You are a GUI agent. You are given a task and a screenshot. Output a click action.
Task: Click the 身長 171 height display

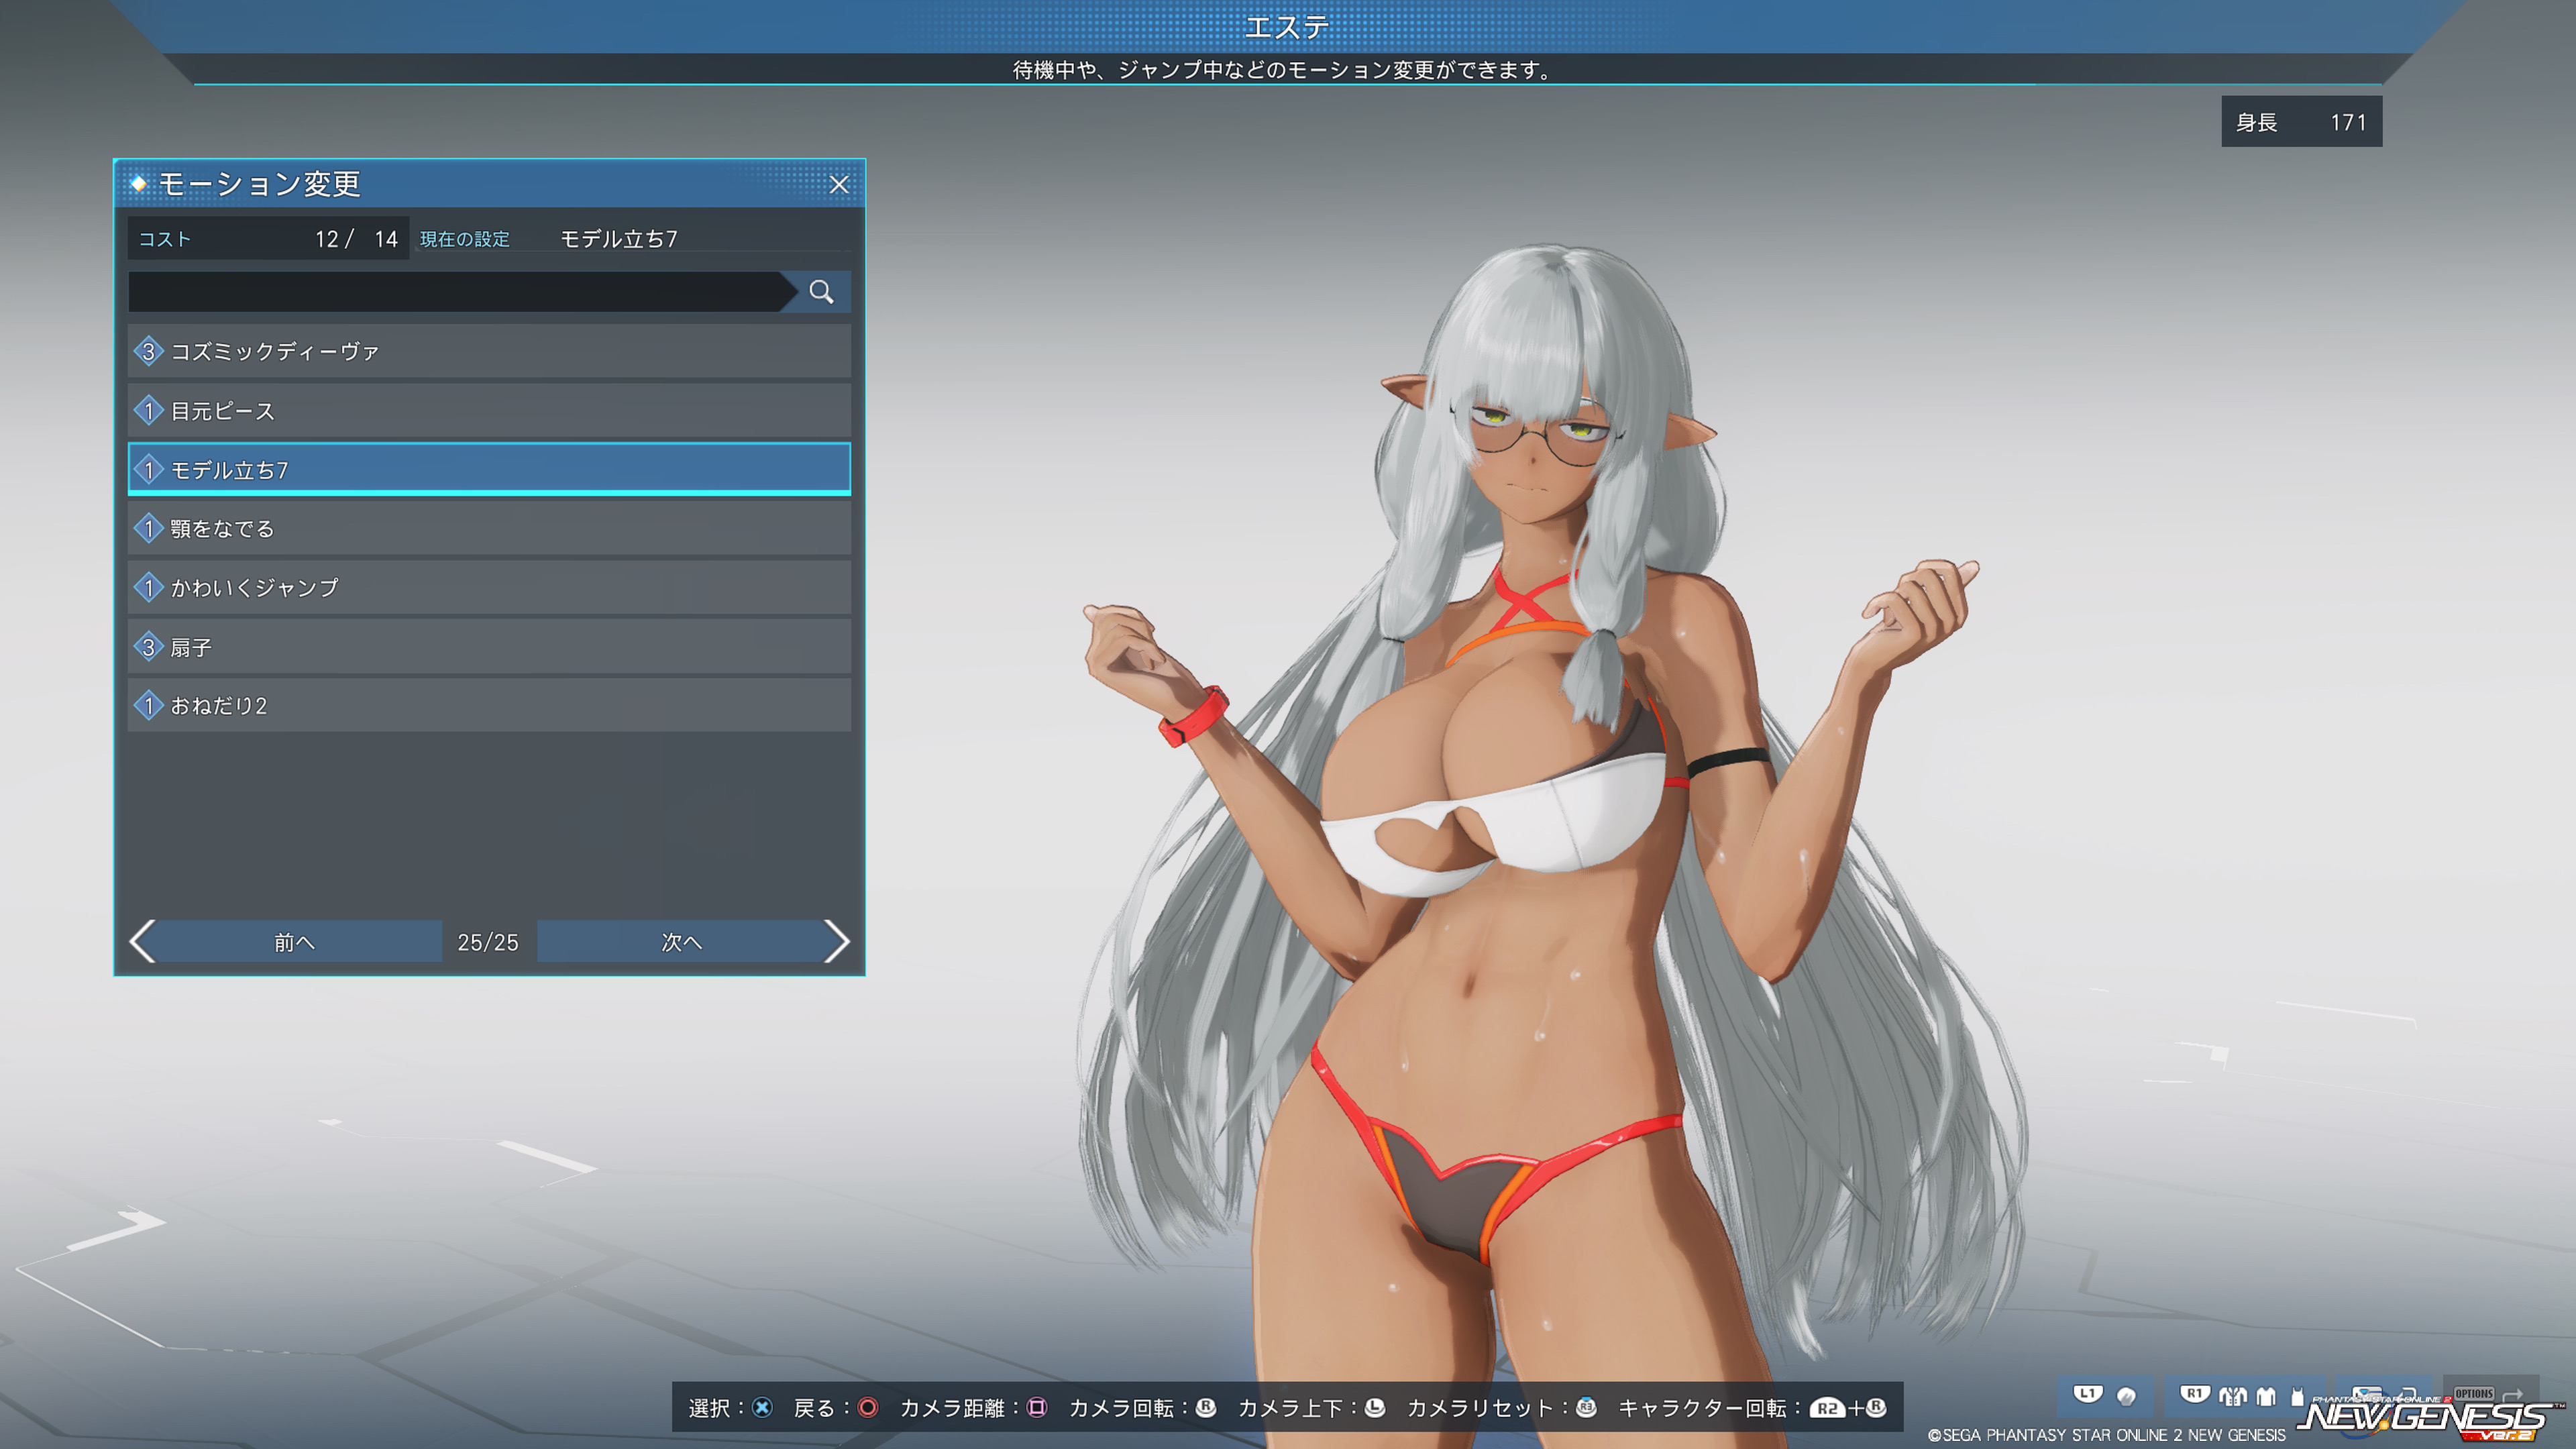2301,122
